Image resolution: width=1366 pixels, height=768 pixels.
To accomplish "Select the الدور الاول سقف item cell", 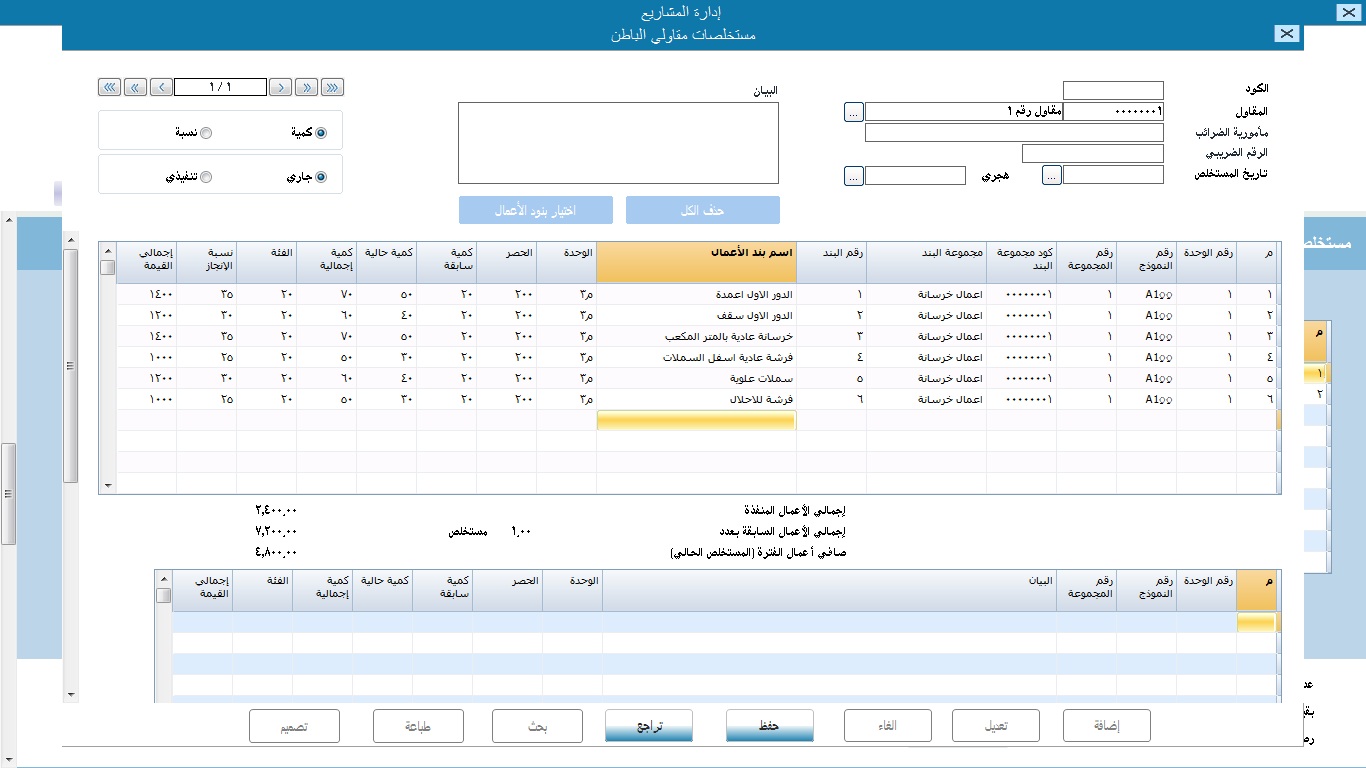I will (696, 315).
